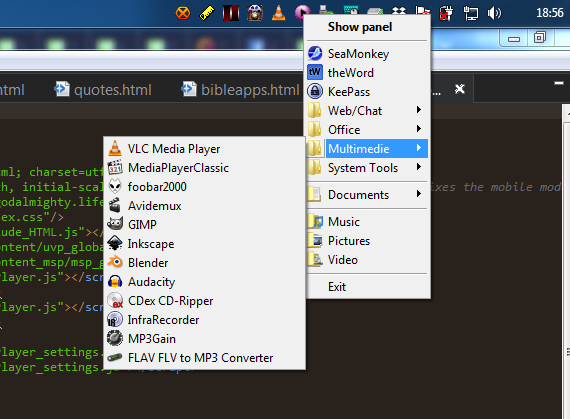Viewport: 570px width, 419px height.
Task: Switch to the bibleapps.html editor tab
Action: pos(240,89)
